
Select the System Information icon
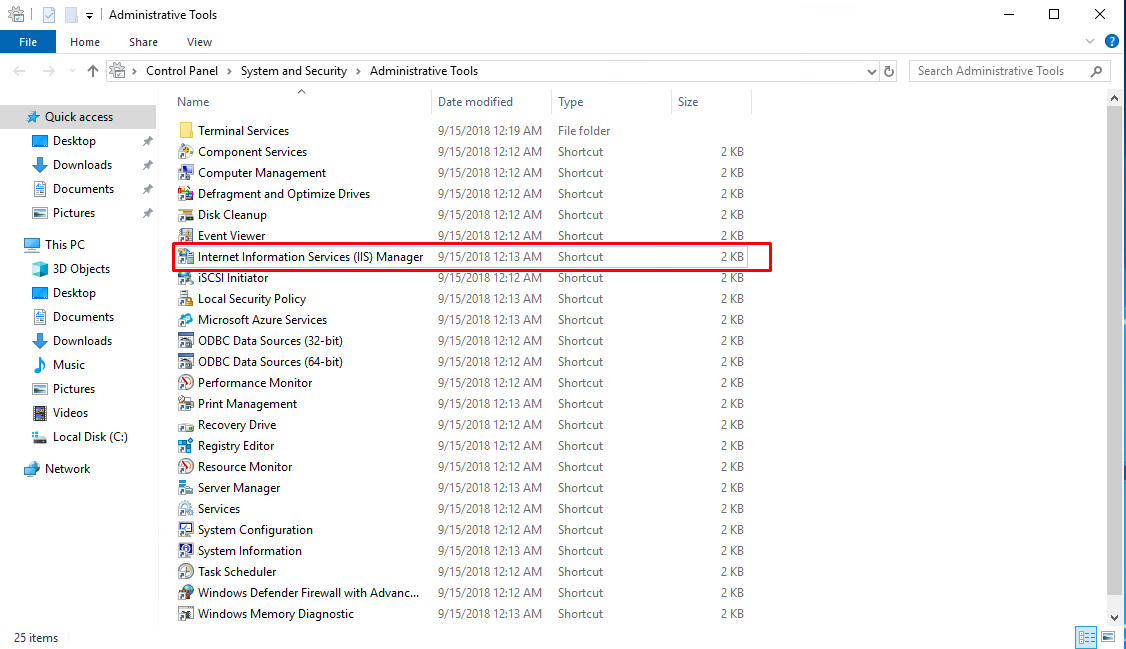click(185, 551)
